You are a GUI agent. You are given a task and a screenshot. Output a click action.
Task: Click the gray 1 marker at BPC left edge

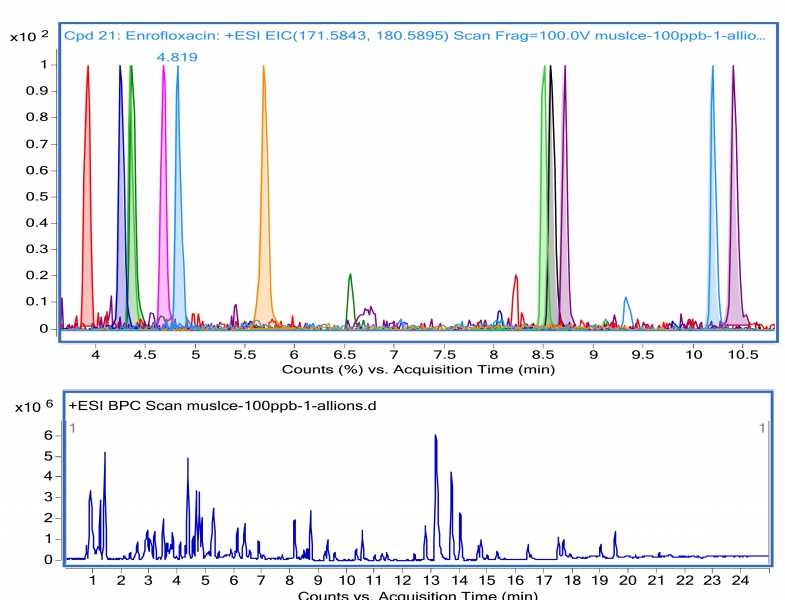[72, 428]
